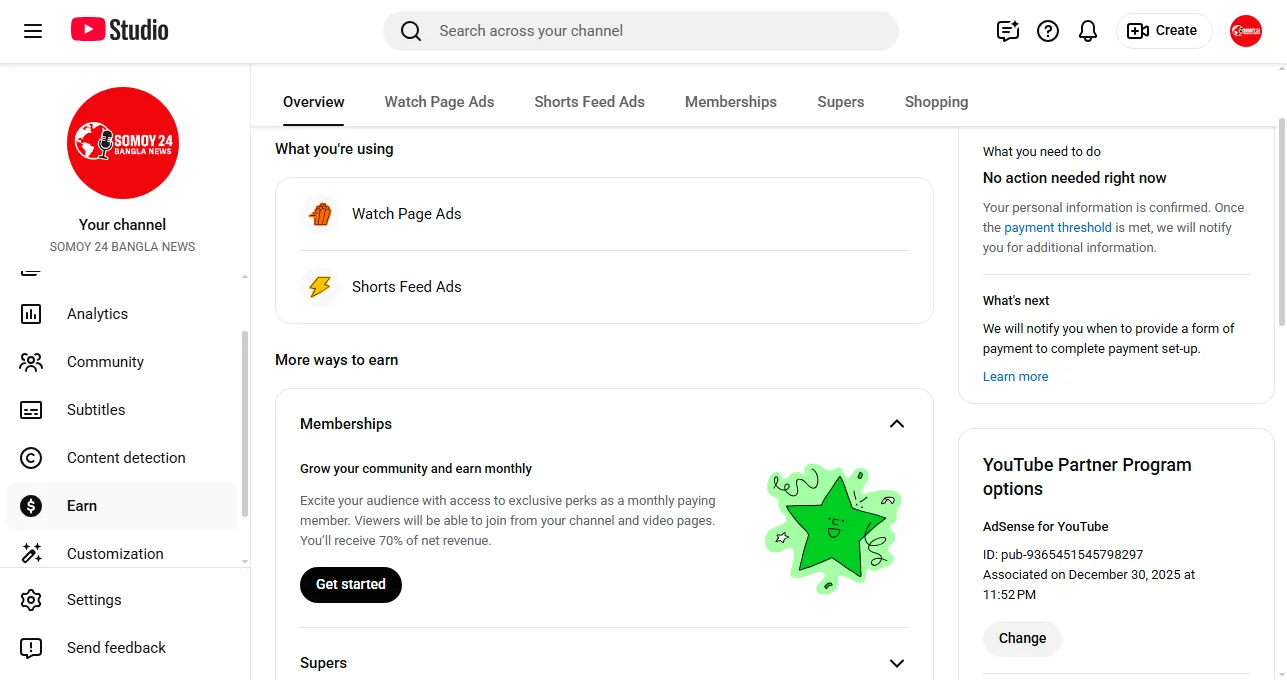This screenshot has height=680, width=1287.
Task: Click the 'Grow your community and earn monthly' text
Action: point(416,469)
